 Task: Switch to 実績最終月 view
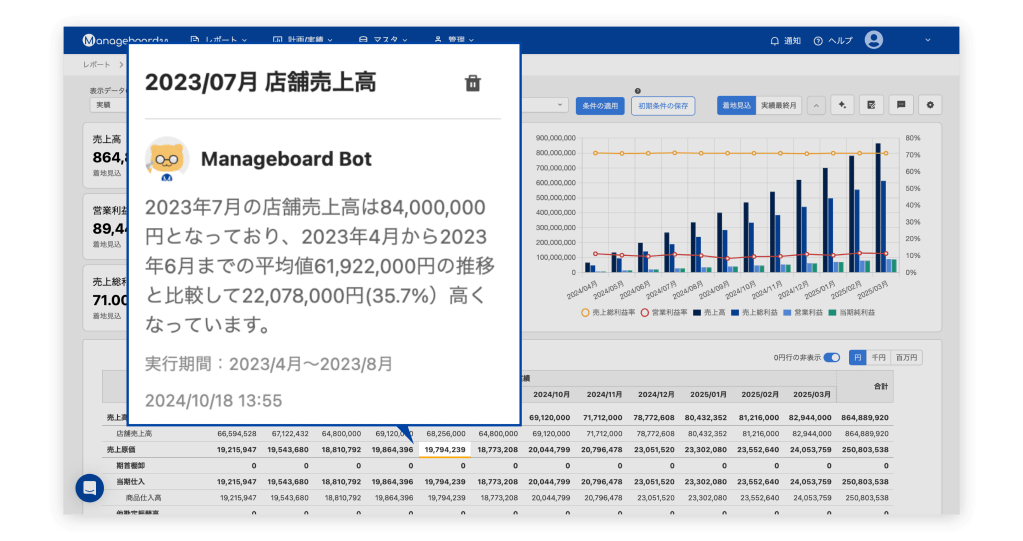[x=778, y=105]
